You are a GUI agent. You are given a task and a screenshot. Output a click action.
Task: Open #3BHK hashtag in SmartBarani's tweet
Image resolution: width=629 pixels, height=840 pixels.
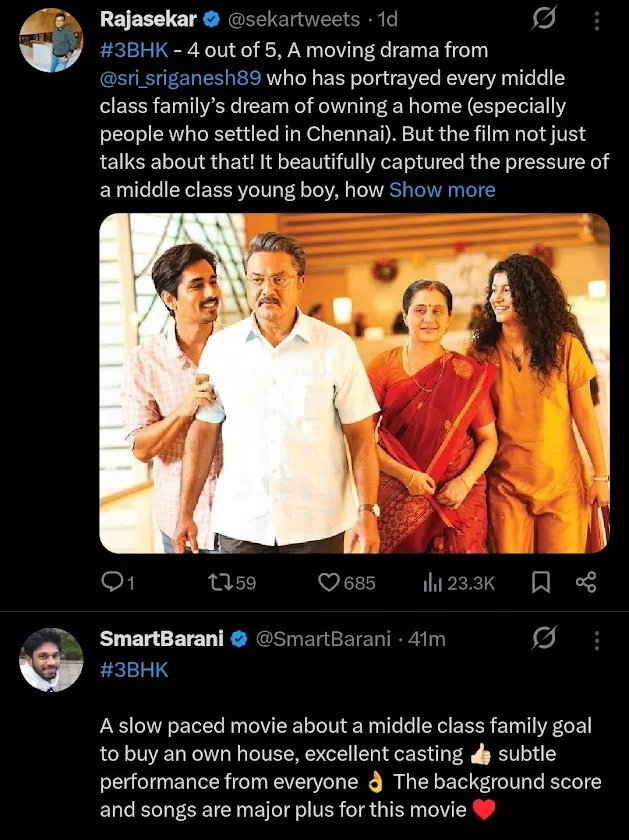point(134,670)
